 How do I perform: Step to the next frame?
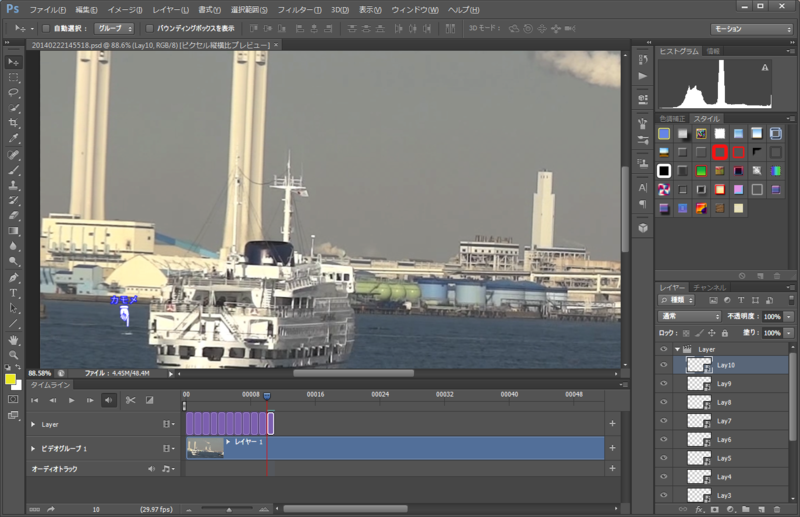[x=90, y=400]
